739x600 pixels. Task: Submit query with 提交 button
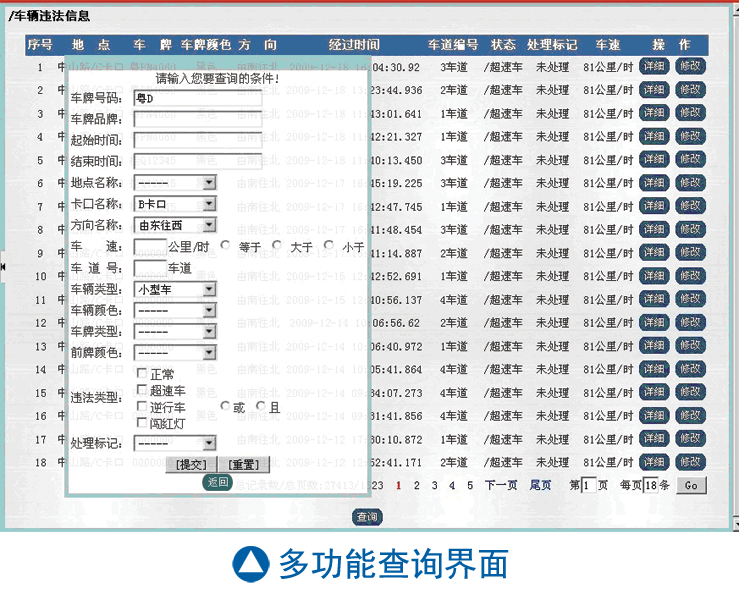[191, 465]
